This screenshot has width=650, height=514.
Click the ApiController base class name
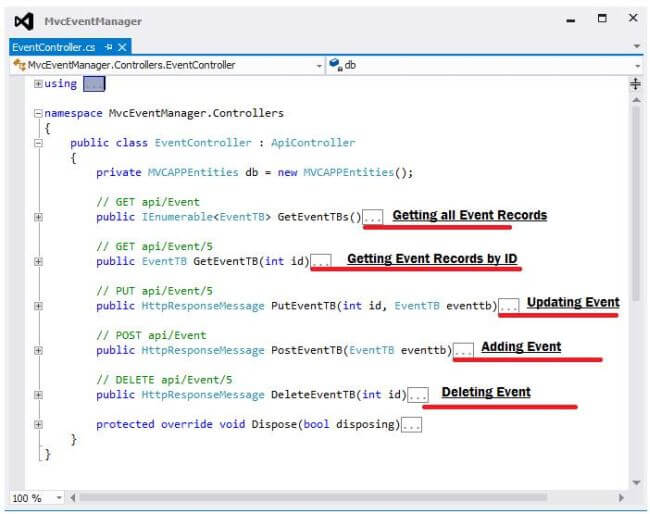[313, 143]
